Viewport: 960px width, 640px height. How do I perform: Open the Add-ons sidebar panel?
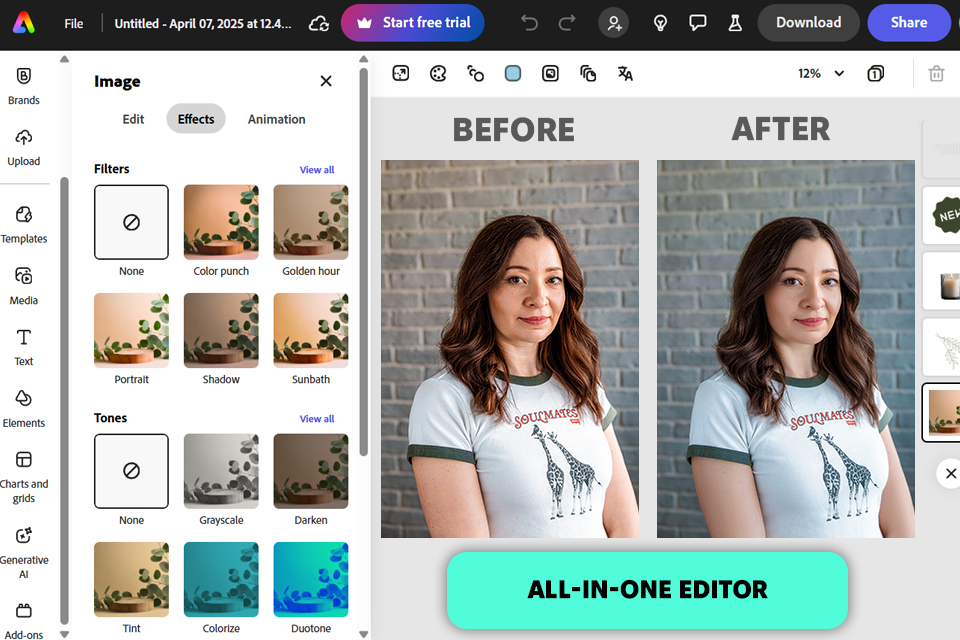24,621
